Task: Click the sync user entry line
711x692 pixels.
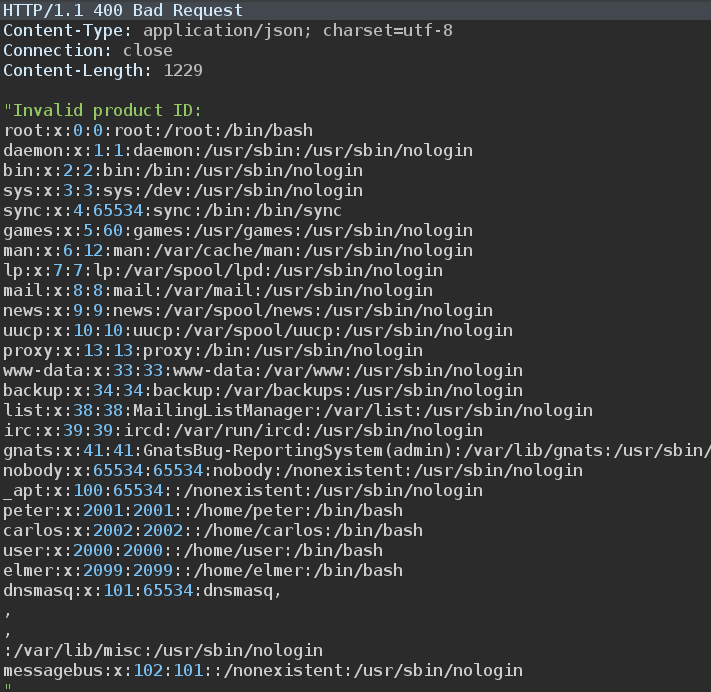Action: (x=173, y=211)
